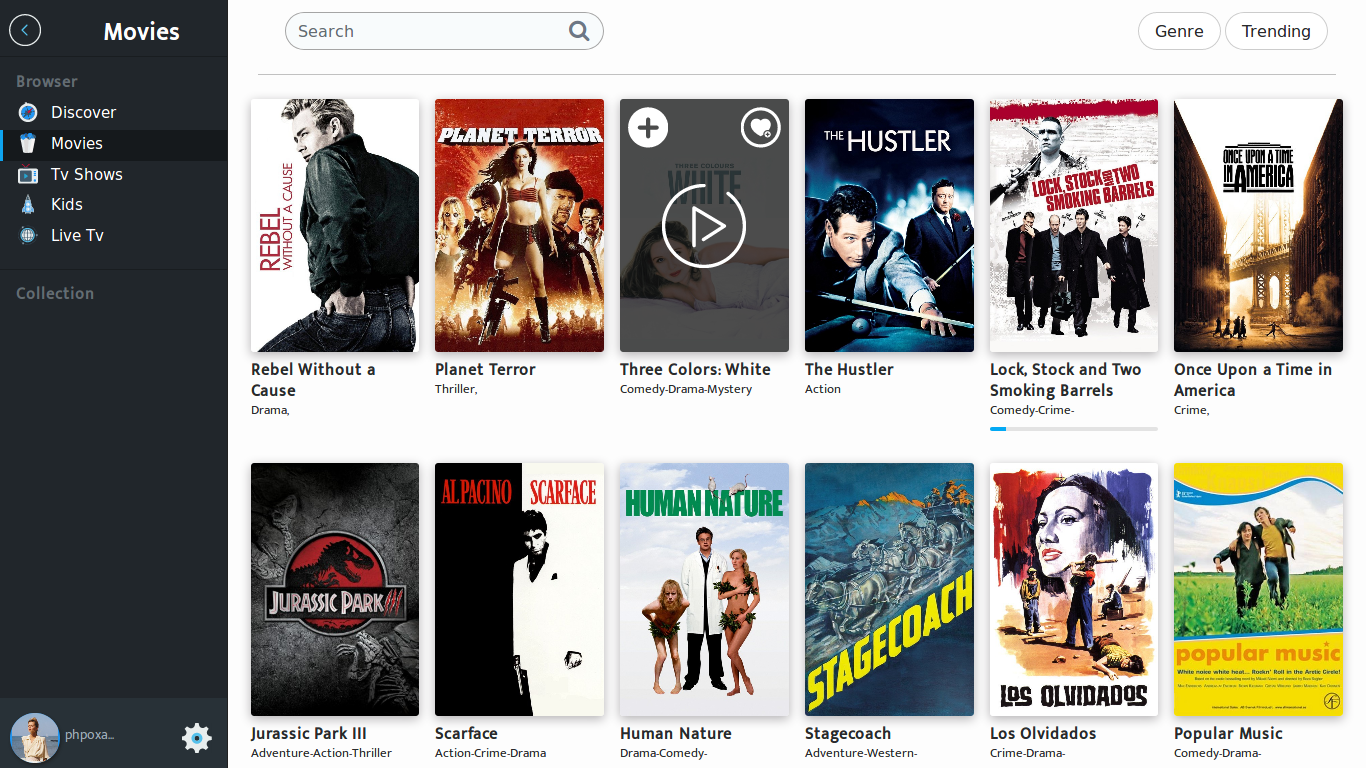Add Three Colors: White to collection
The width and height of the screenshot is (1366, 768).
pos(648,127)
